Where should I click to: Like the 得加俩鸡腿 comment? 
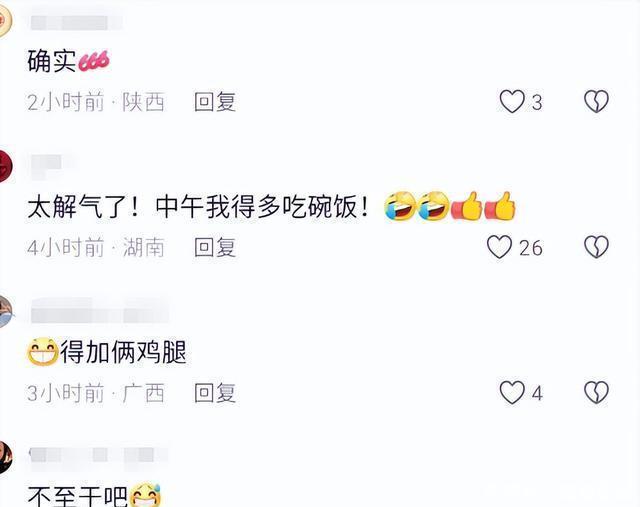coord(512,393)
